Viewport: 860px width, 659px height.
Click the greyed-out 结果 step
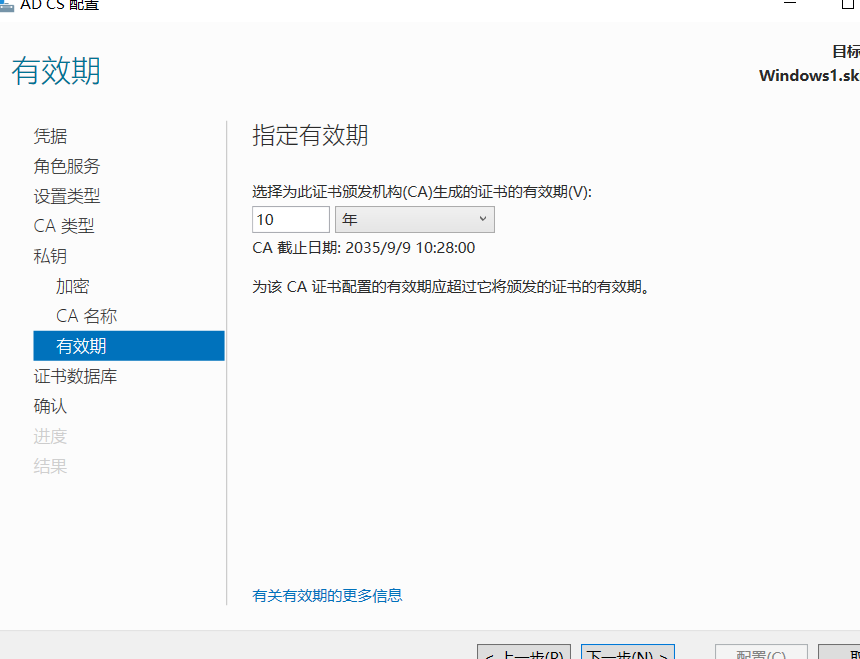tap(51, 466)
